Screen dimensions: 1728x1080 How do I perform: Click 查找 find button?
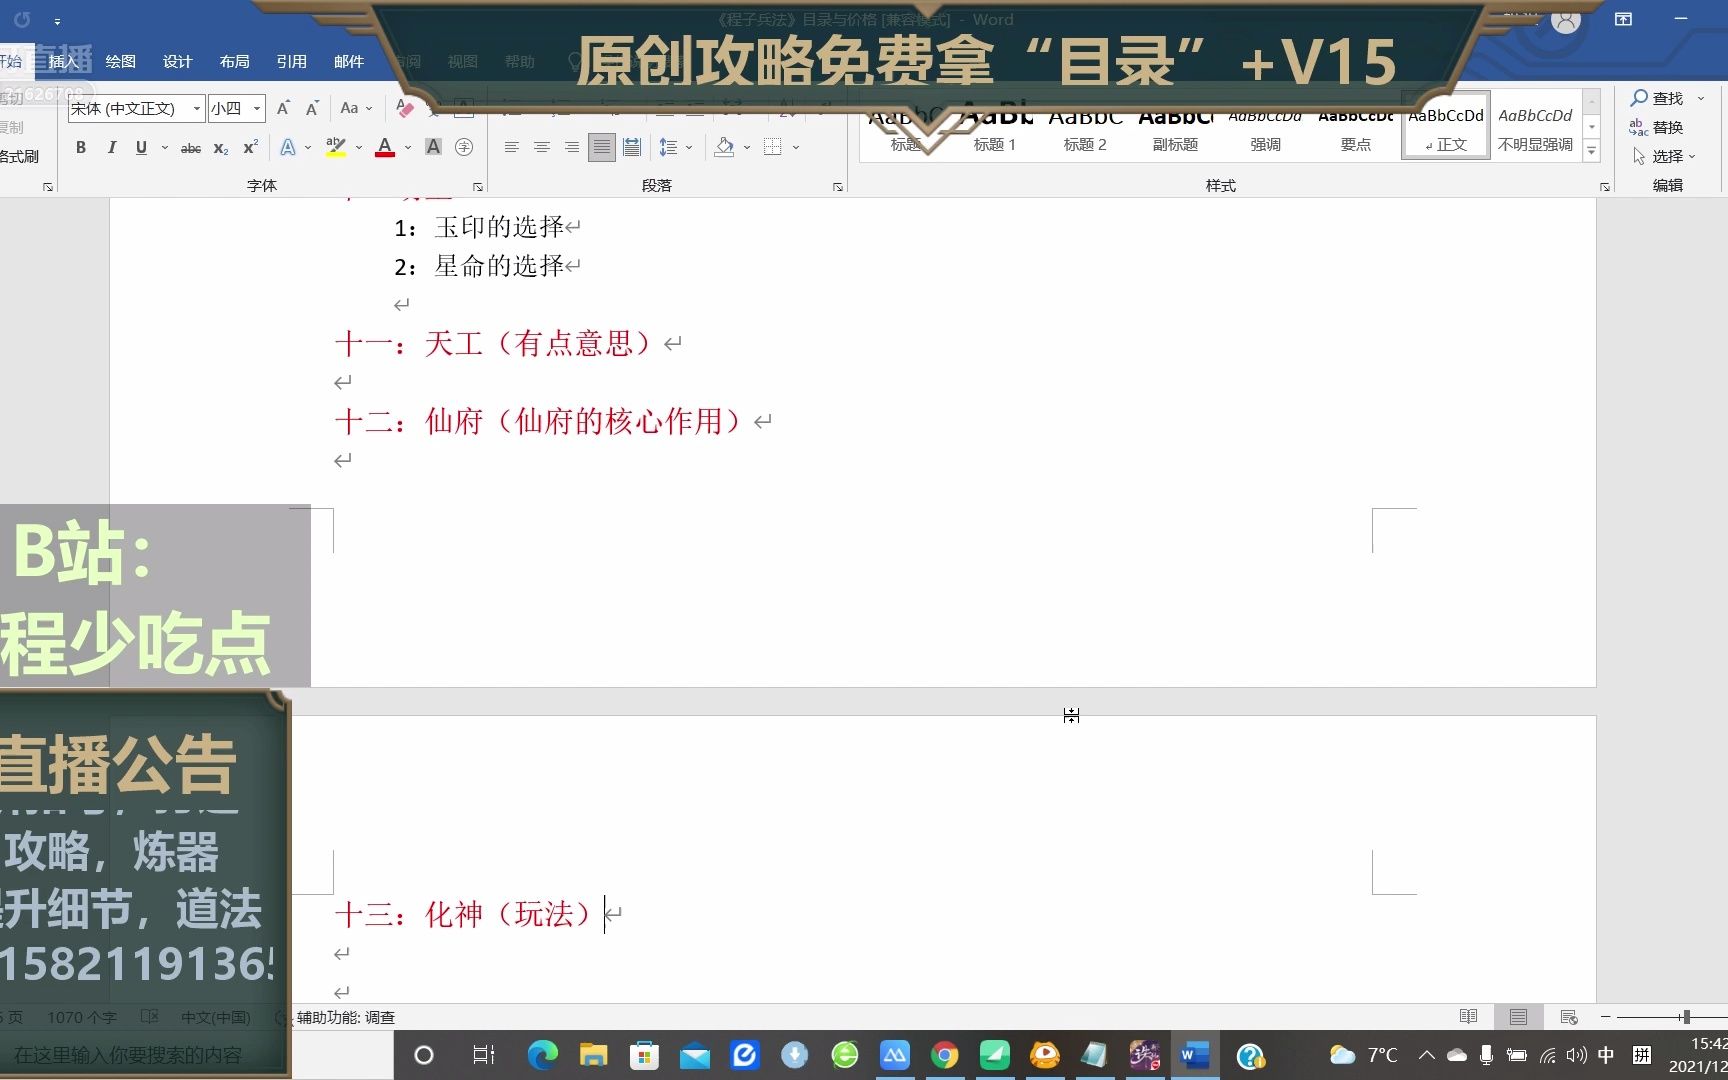(1658, 98)
